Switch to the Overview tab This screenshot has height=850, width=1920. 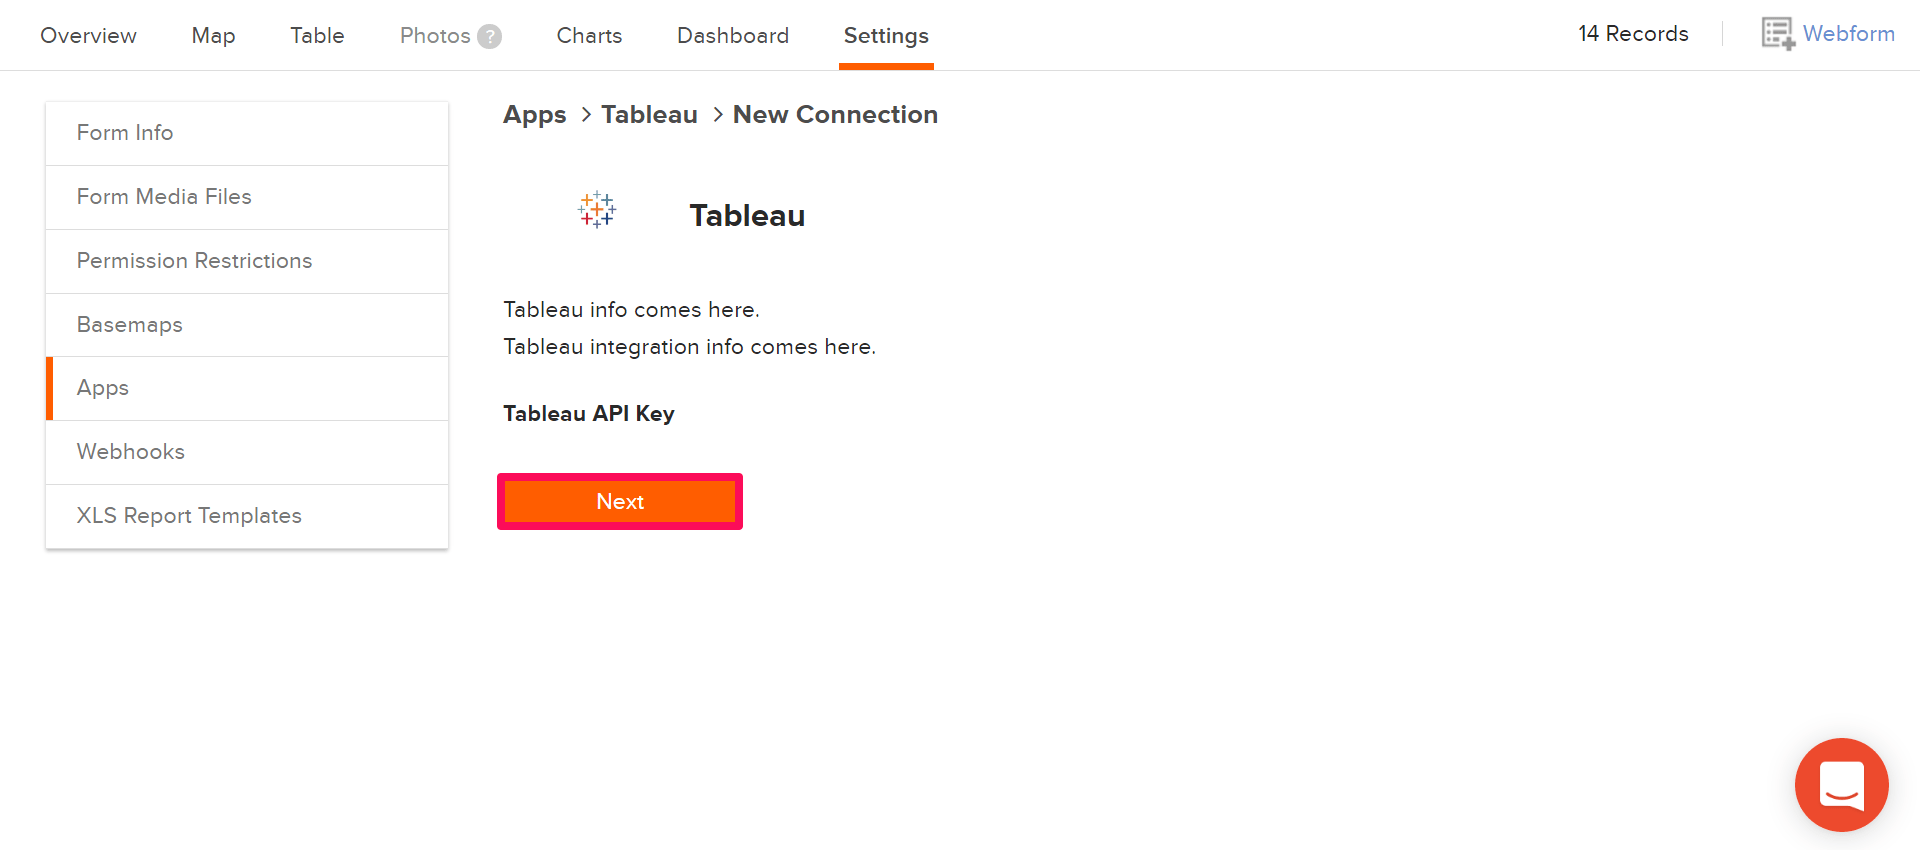(88, 35)
